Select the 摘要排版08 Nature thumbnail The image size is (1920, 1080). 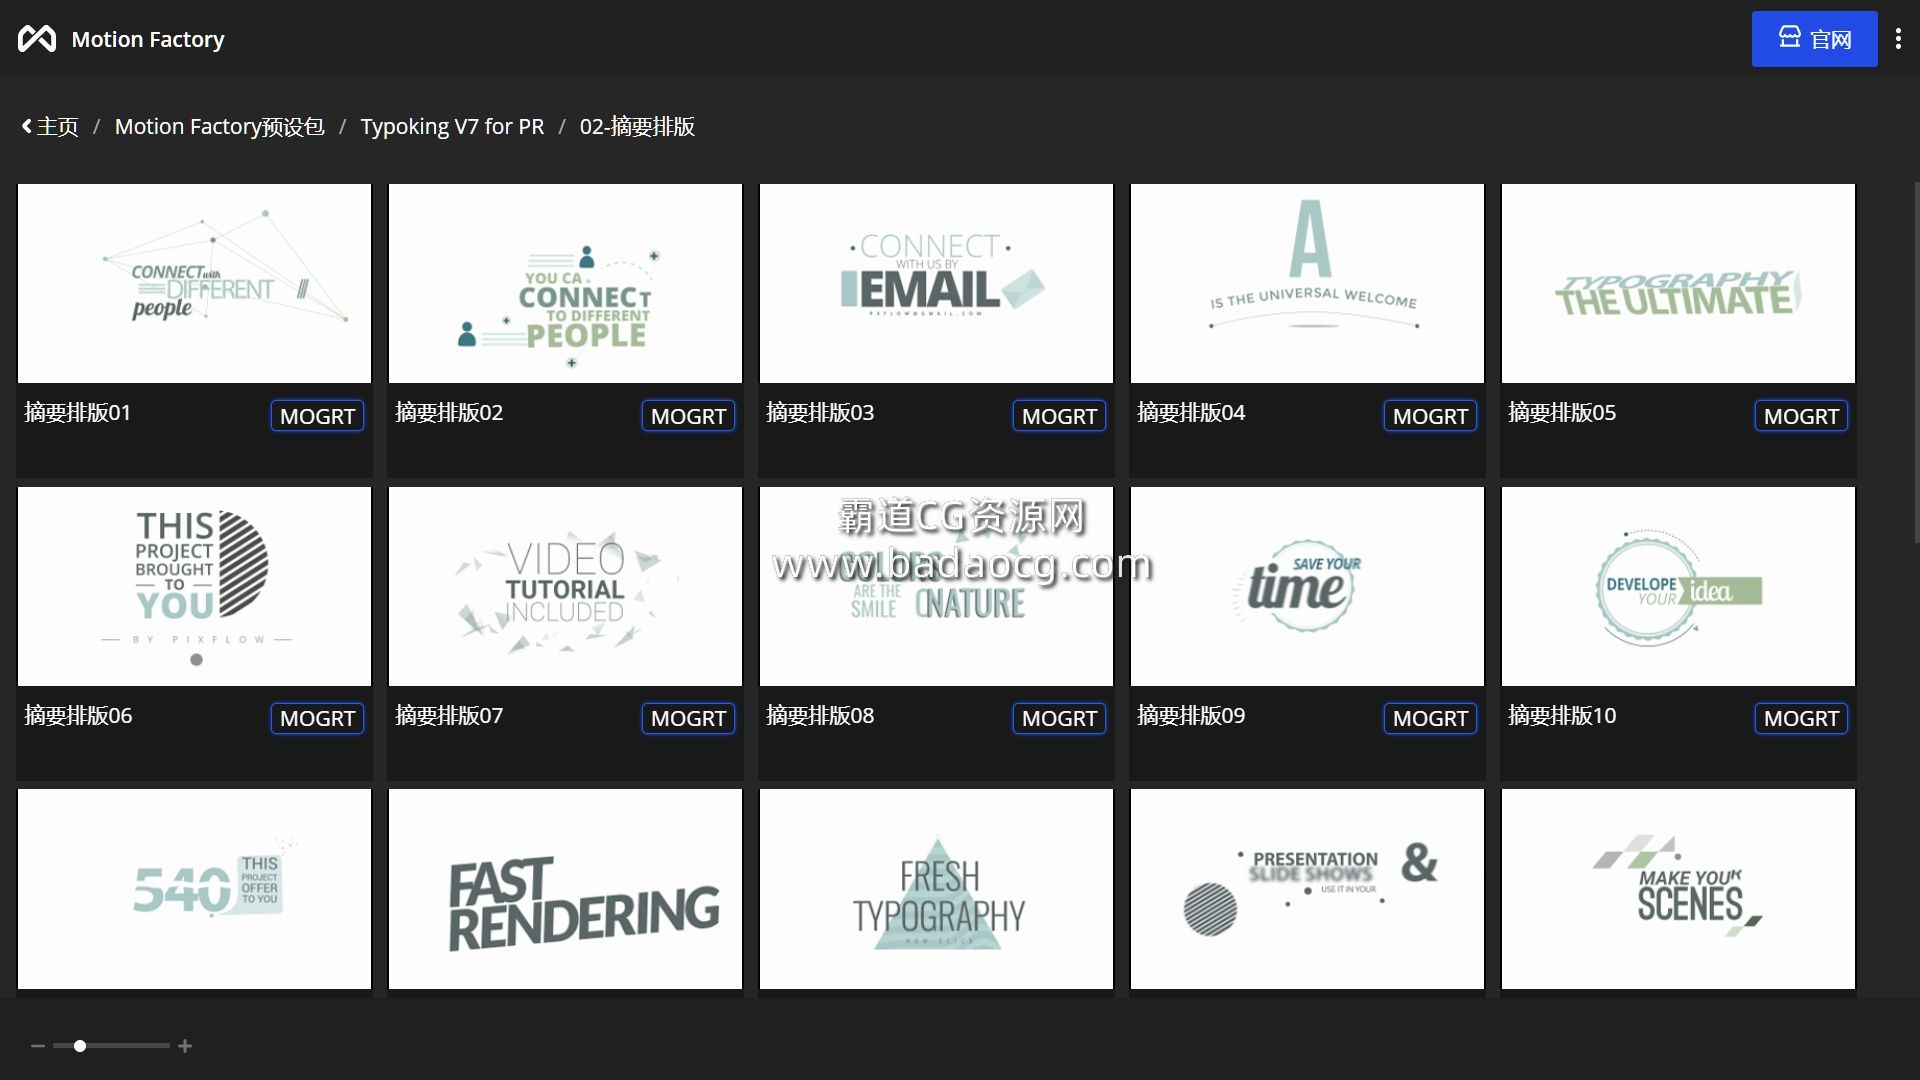(936, 586)
